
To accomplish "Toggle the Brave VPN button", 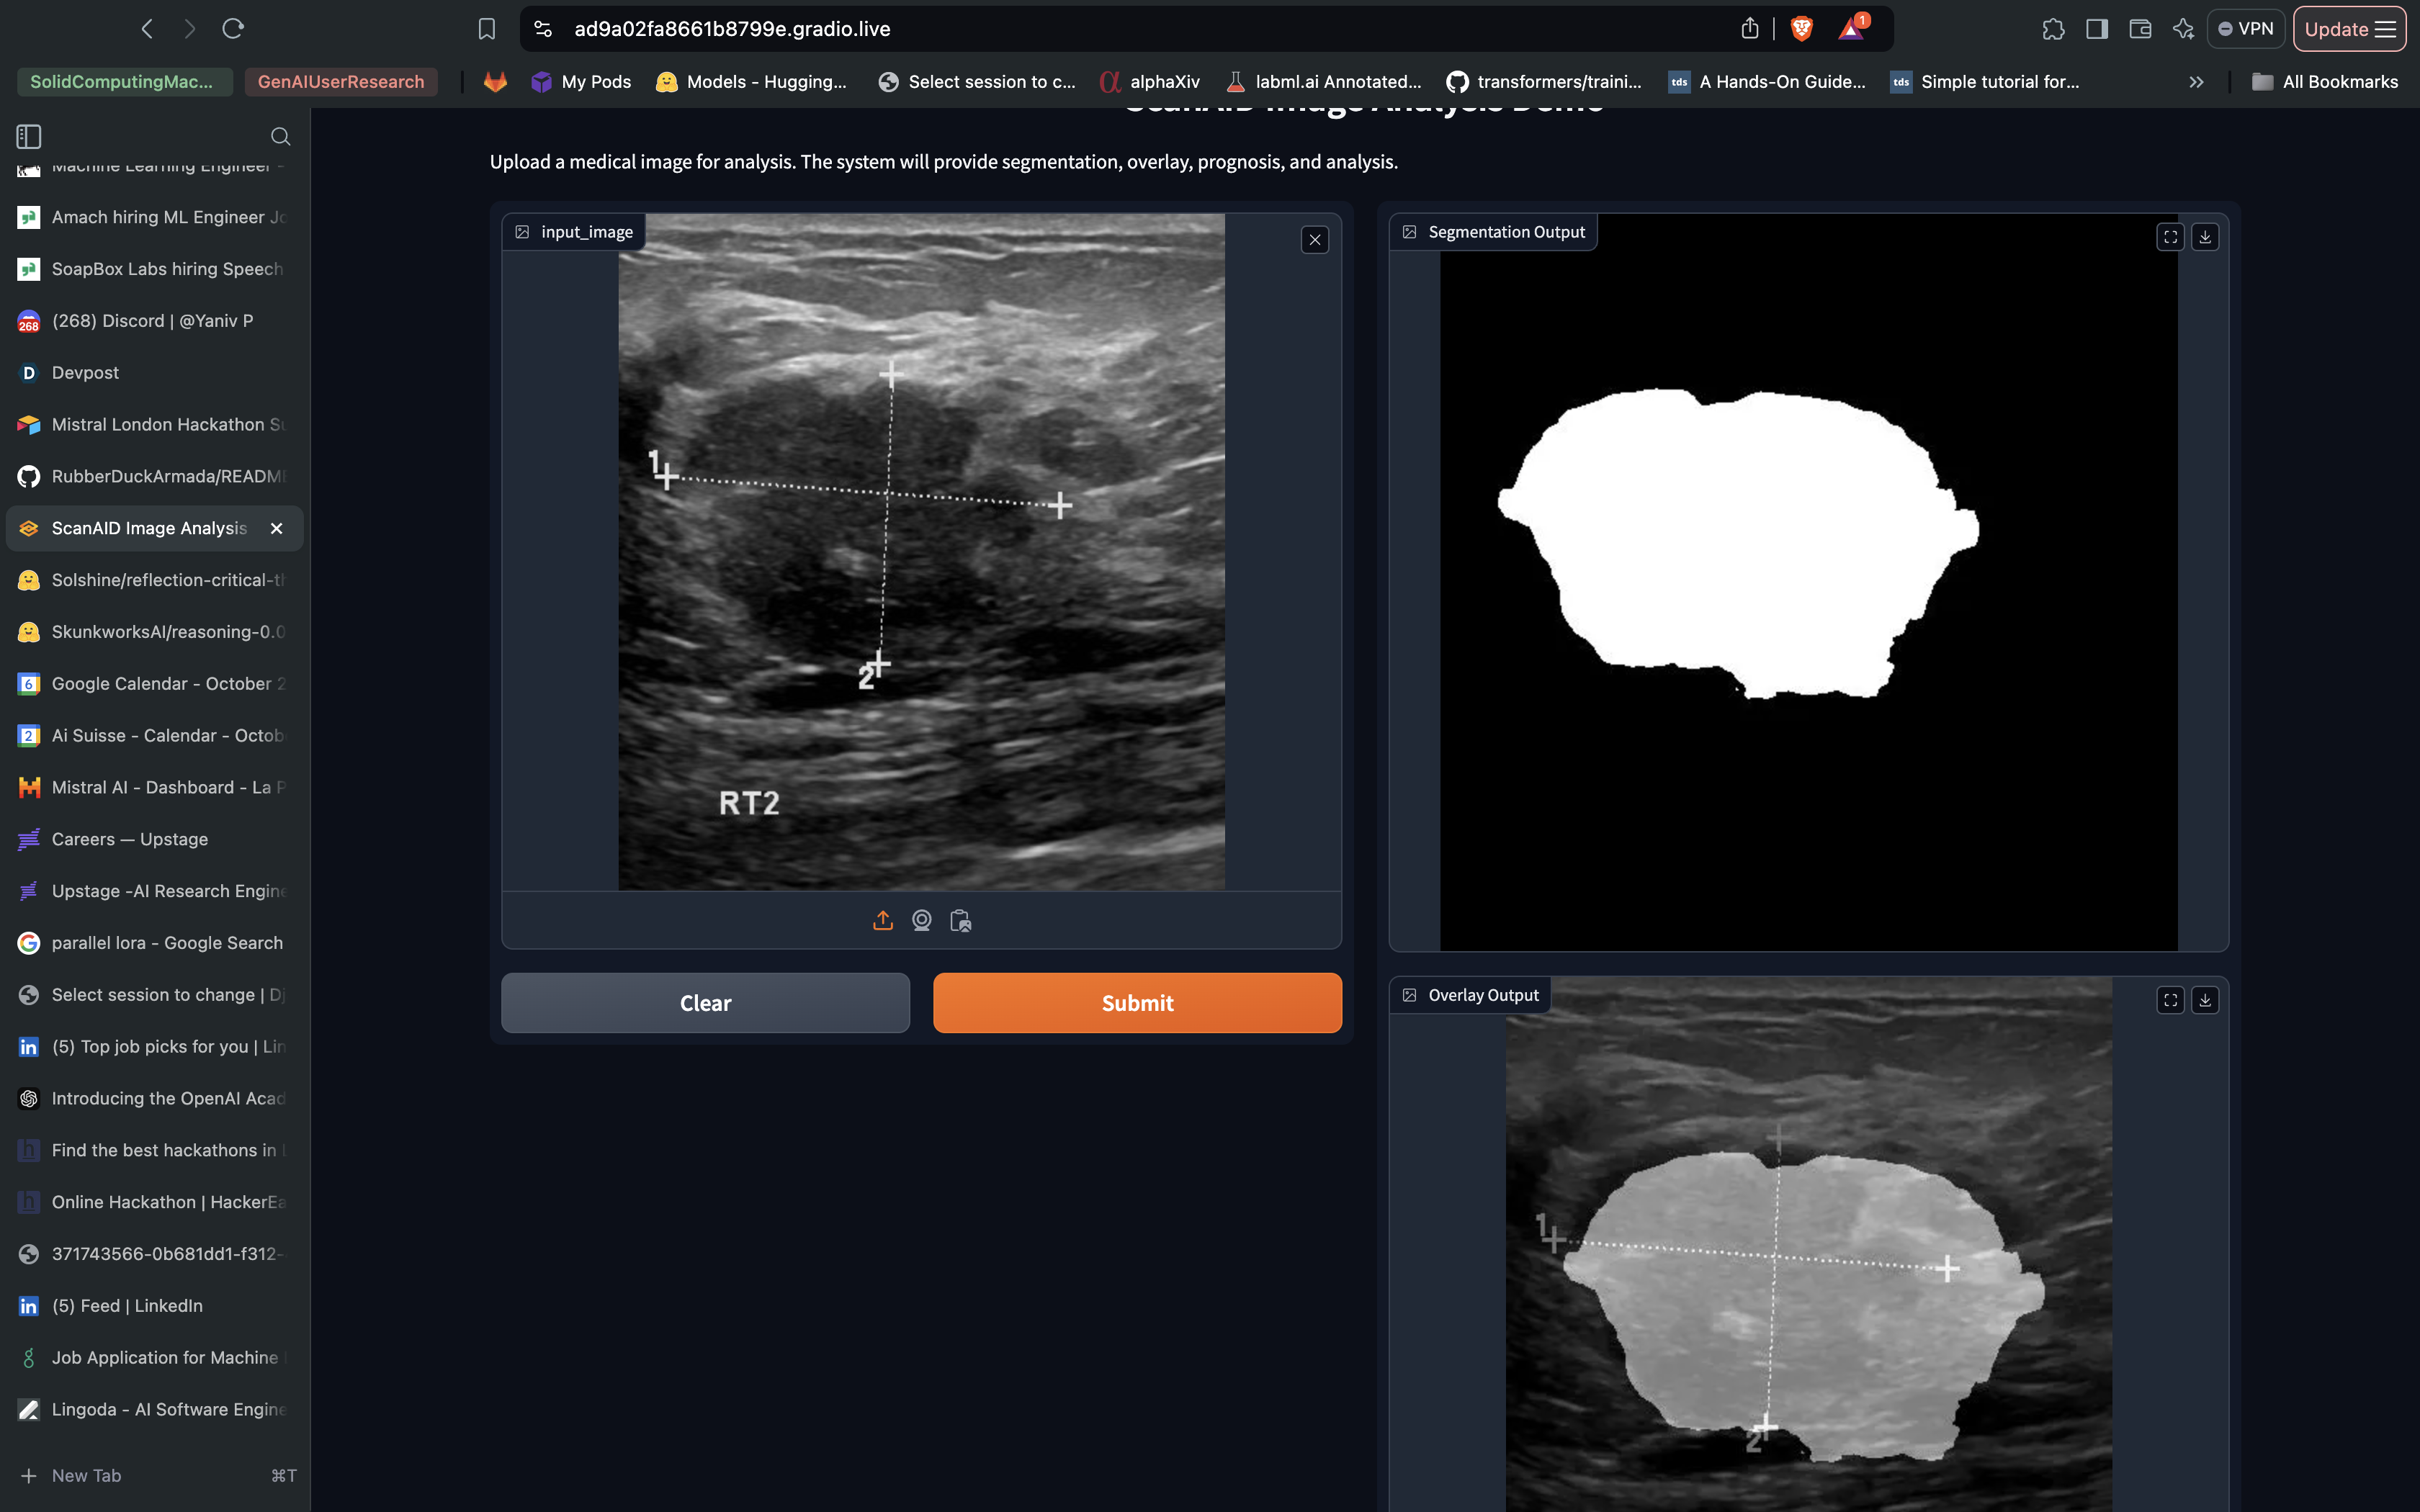I will click(2245, 29).
